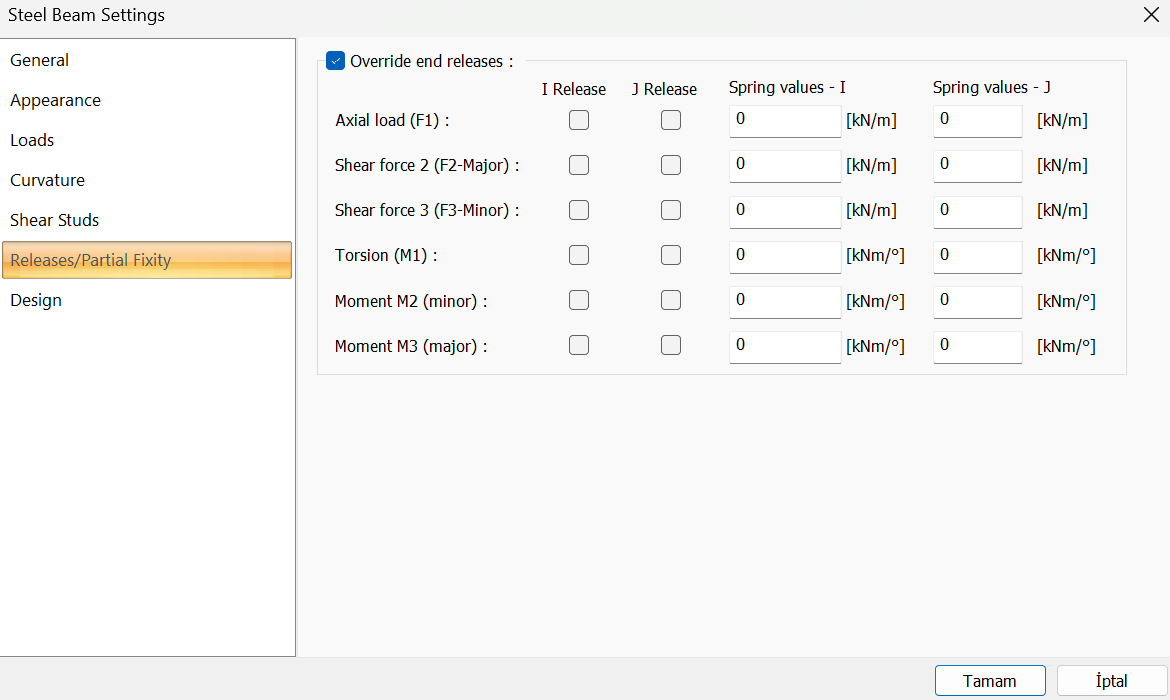Close the Steel Beam Settings dialog
This screenshot has height=700, width=1170.
(x=1151, y=15)
